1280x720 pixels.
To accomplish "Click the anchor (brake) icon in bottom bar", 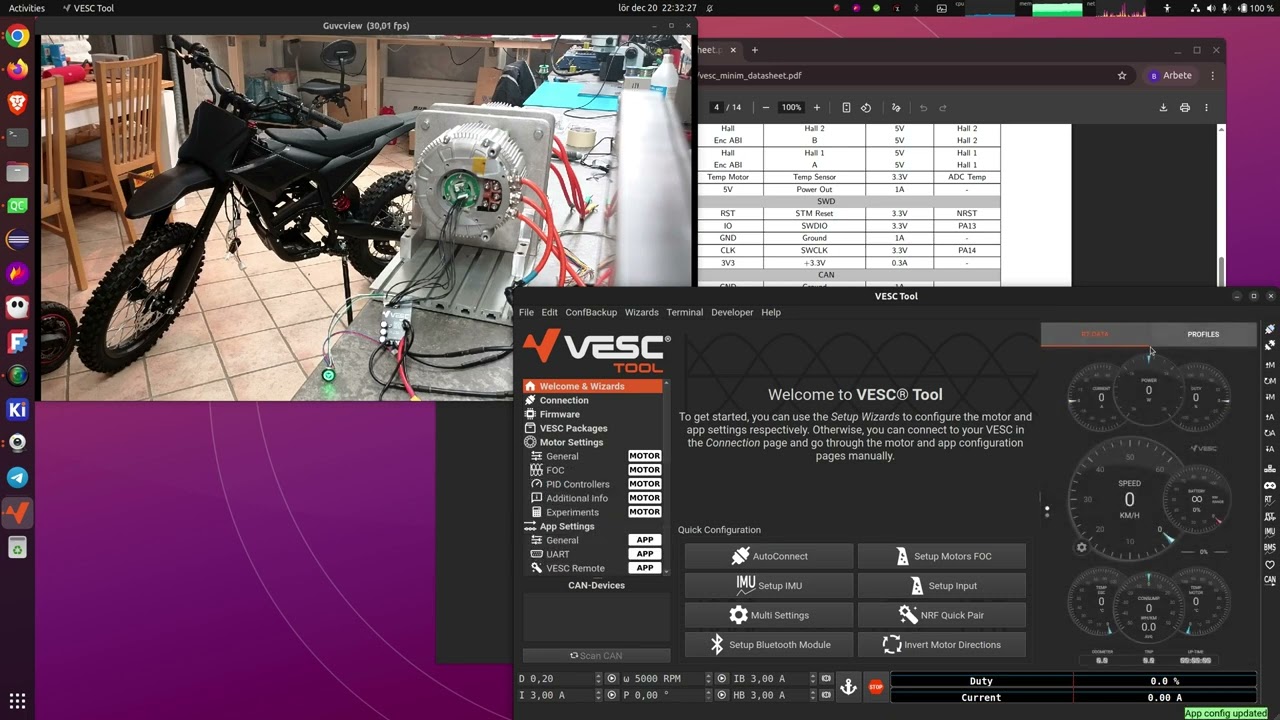I will coord(848,686).
